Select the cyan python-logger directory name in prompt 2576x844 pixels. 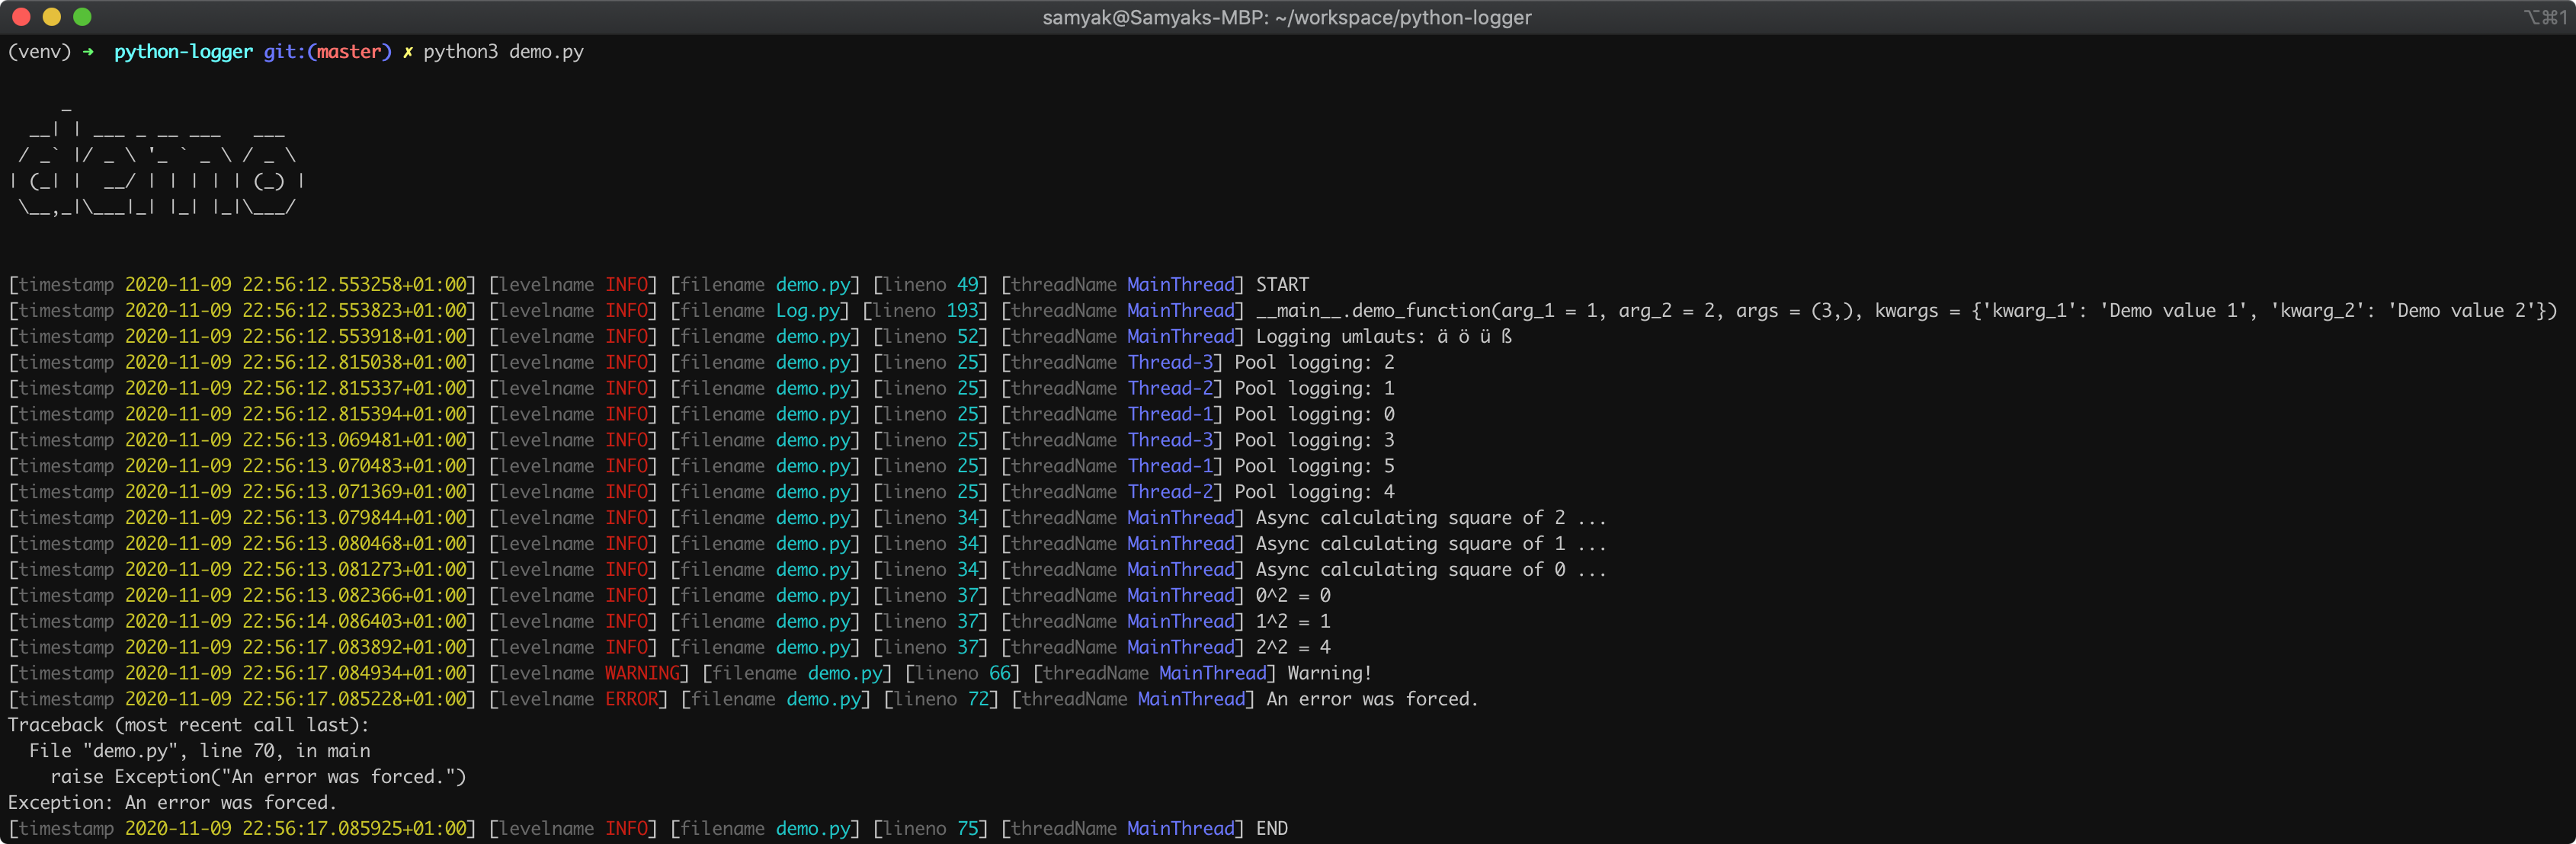pyautogui.click(x=182, y=52)
